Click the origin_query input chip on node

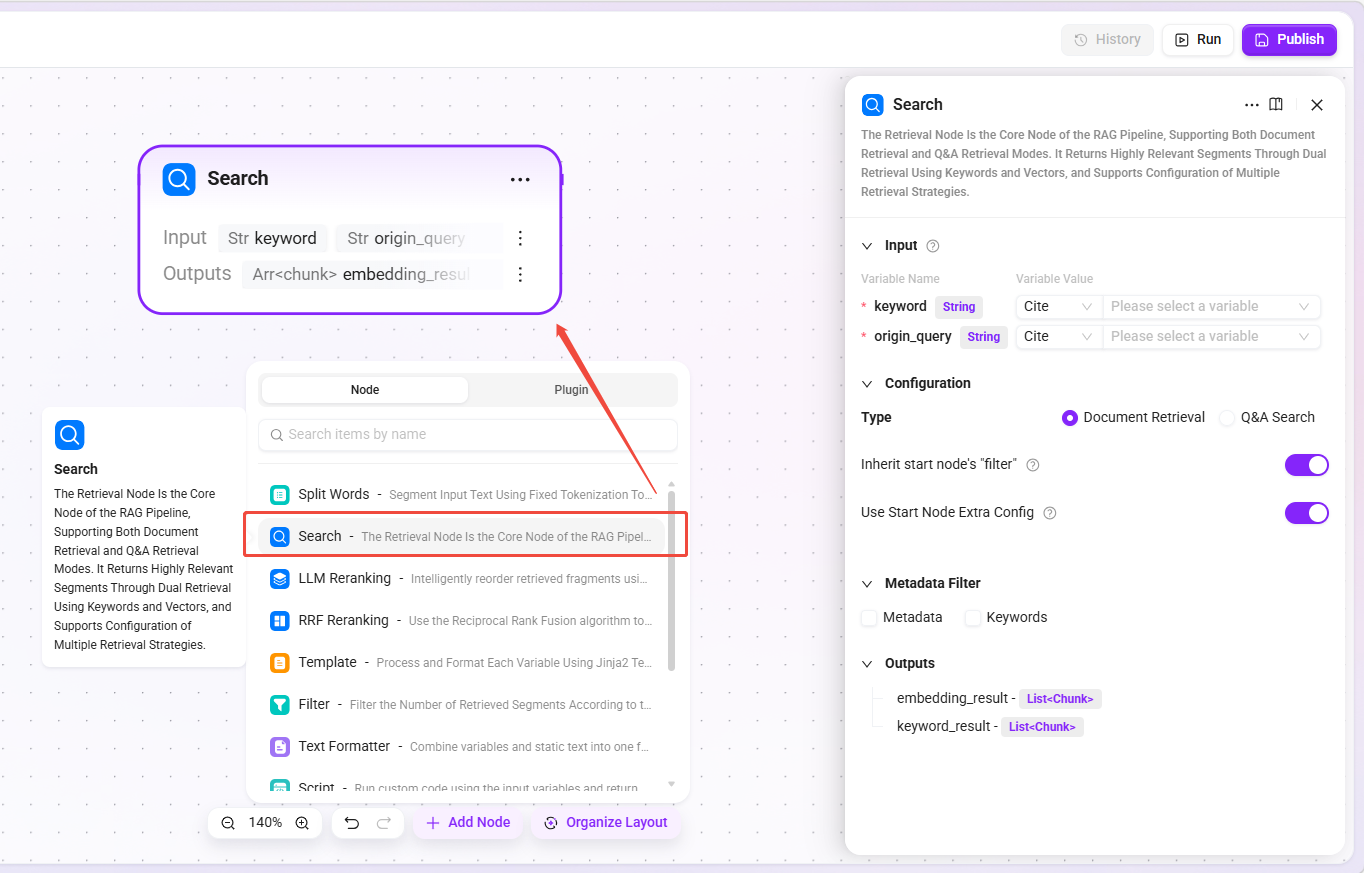click(418, 238)
